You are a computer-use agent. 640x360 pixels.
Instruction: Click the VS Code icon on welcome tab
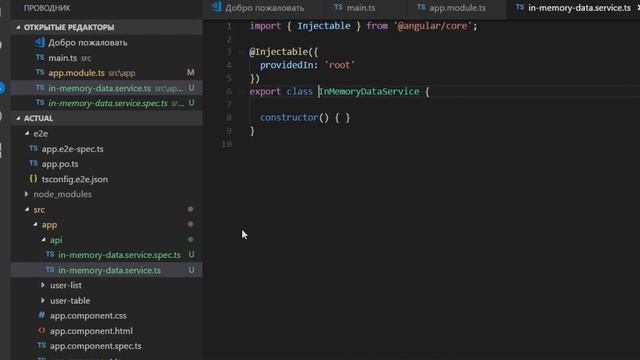coord(217,7)
